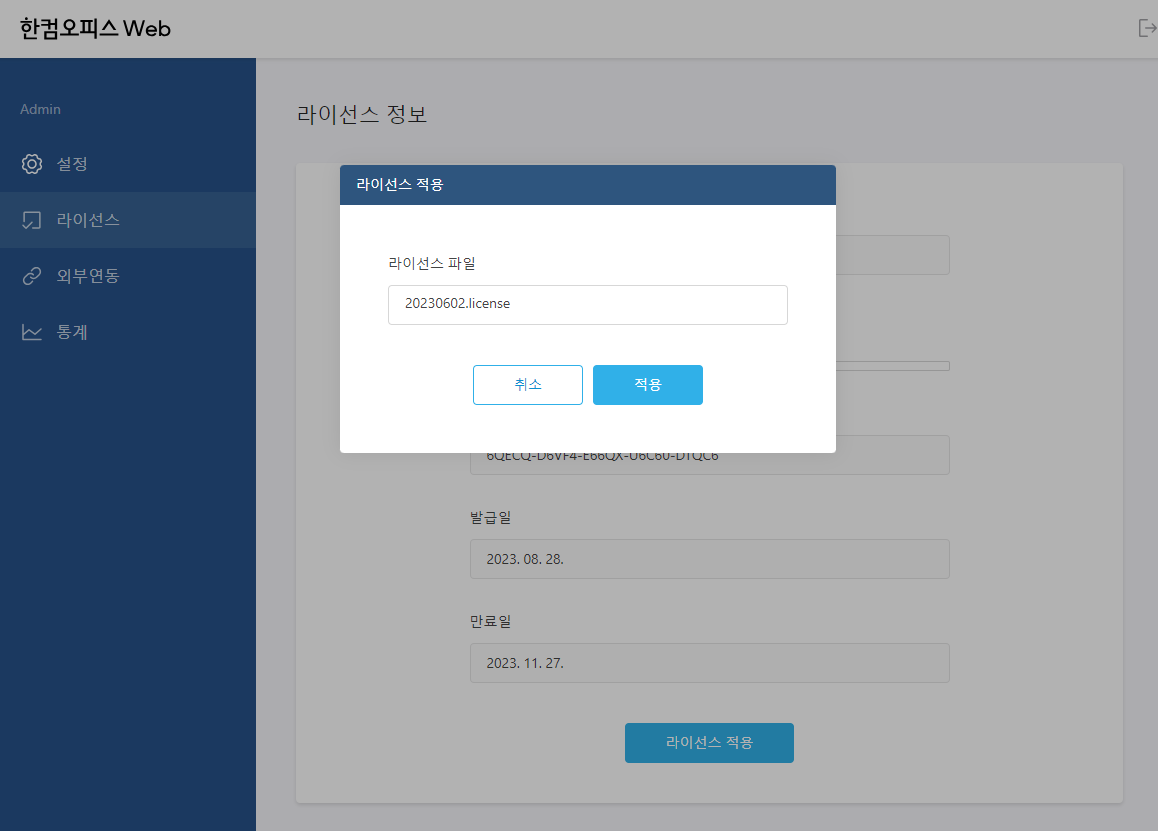
Task: Click the gear icon beside 설정
Action: click(32, 164)
